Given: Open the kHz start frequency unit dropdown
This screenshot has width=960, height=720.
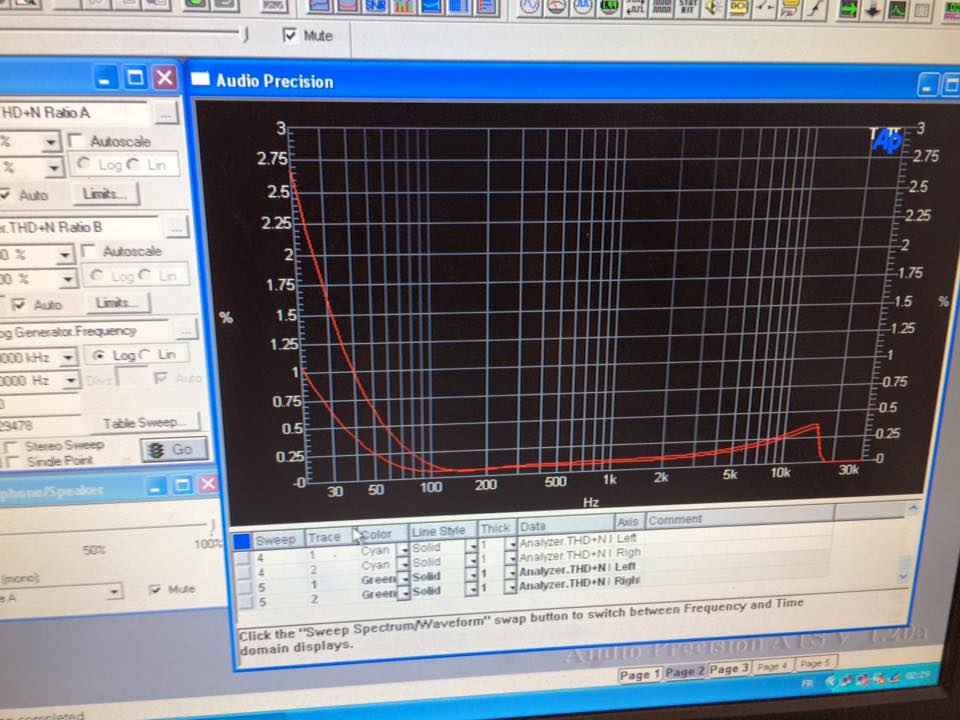Looking at the screenshot, I should 68,357.
